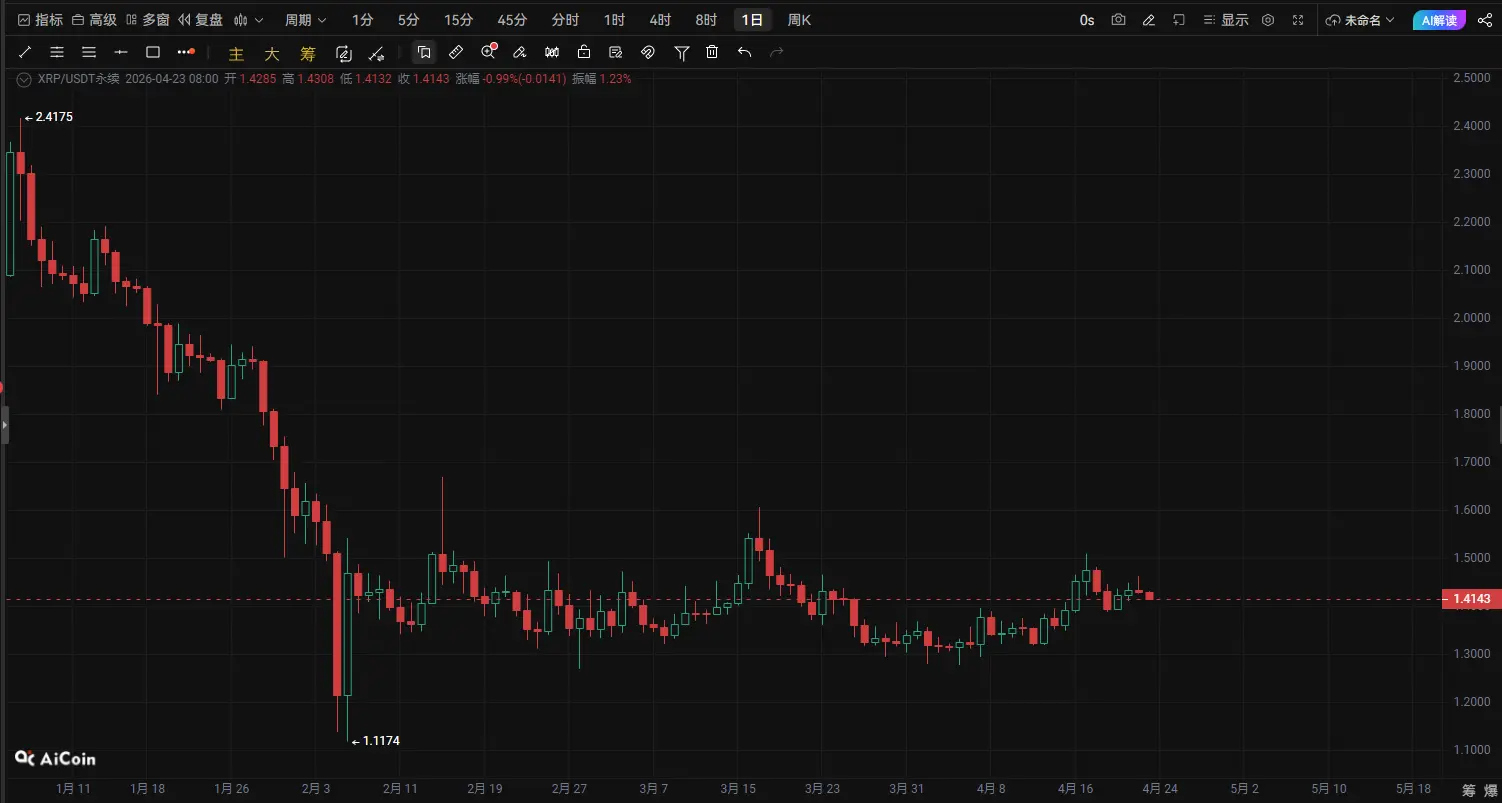This screenshot has height=803, width=1502.
Task: Select the ruler measure tool
Action: [x=456, y=52]
